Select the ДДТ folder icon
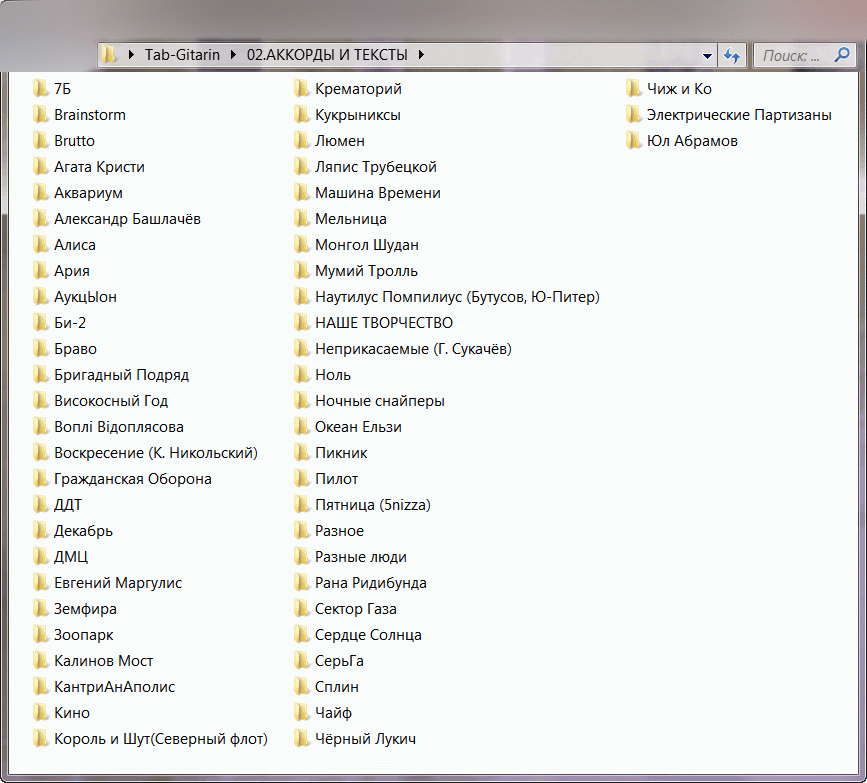 click(41, 505)
